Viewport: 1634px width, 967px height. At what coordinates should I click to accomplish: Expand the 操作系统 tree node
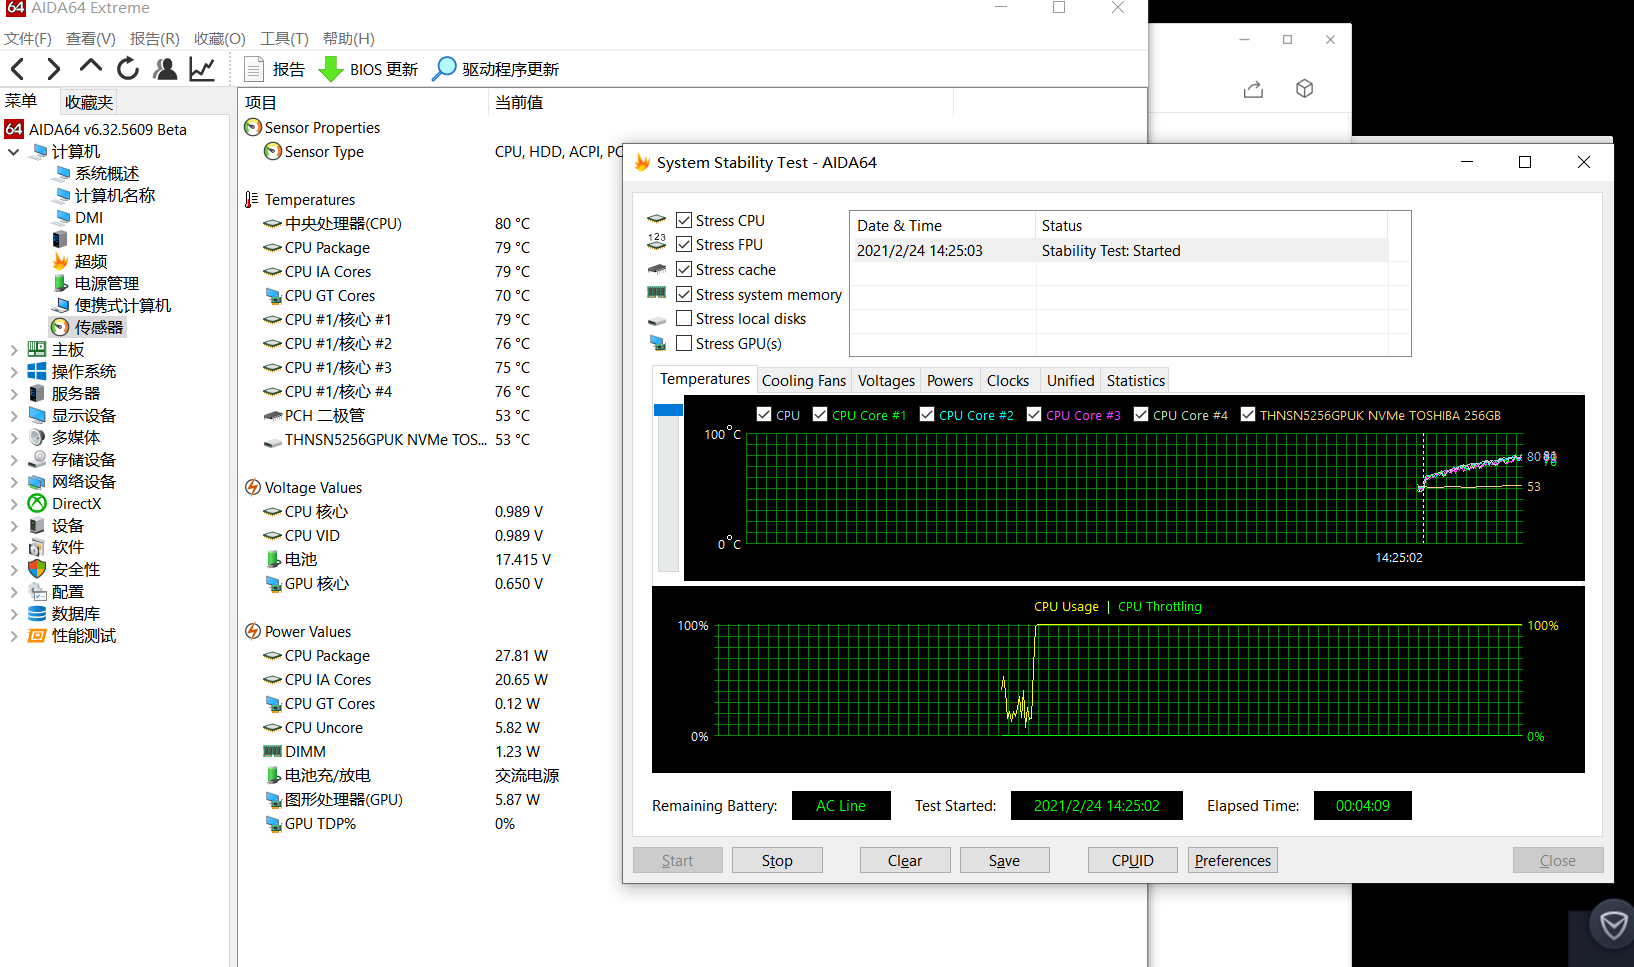14,372
